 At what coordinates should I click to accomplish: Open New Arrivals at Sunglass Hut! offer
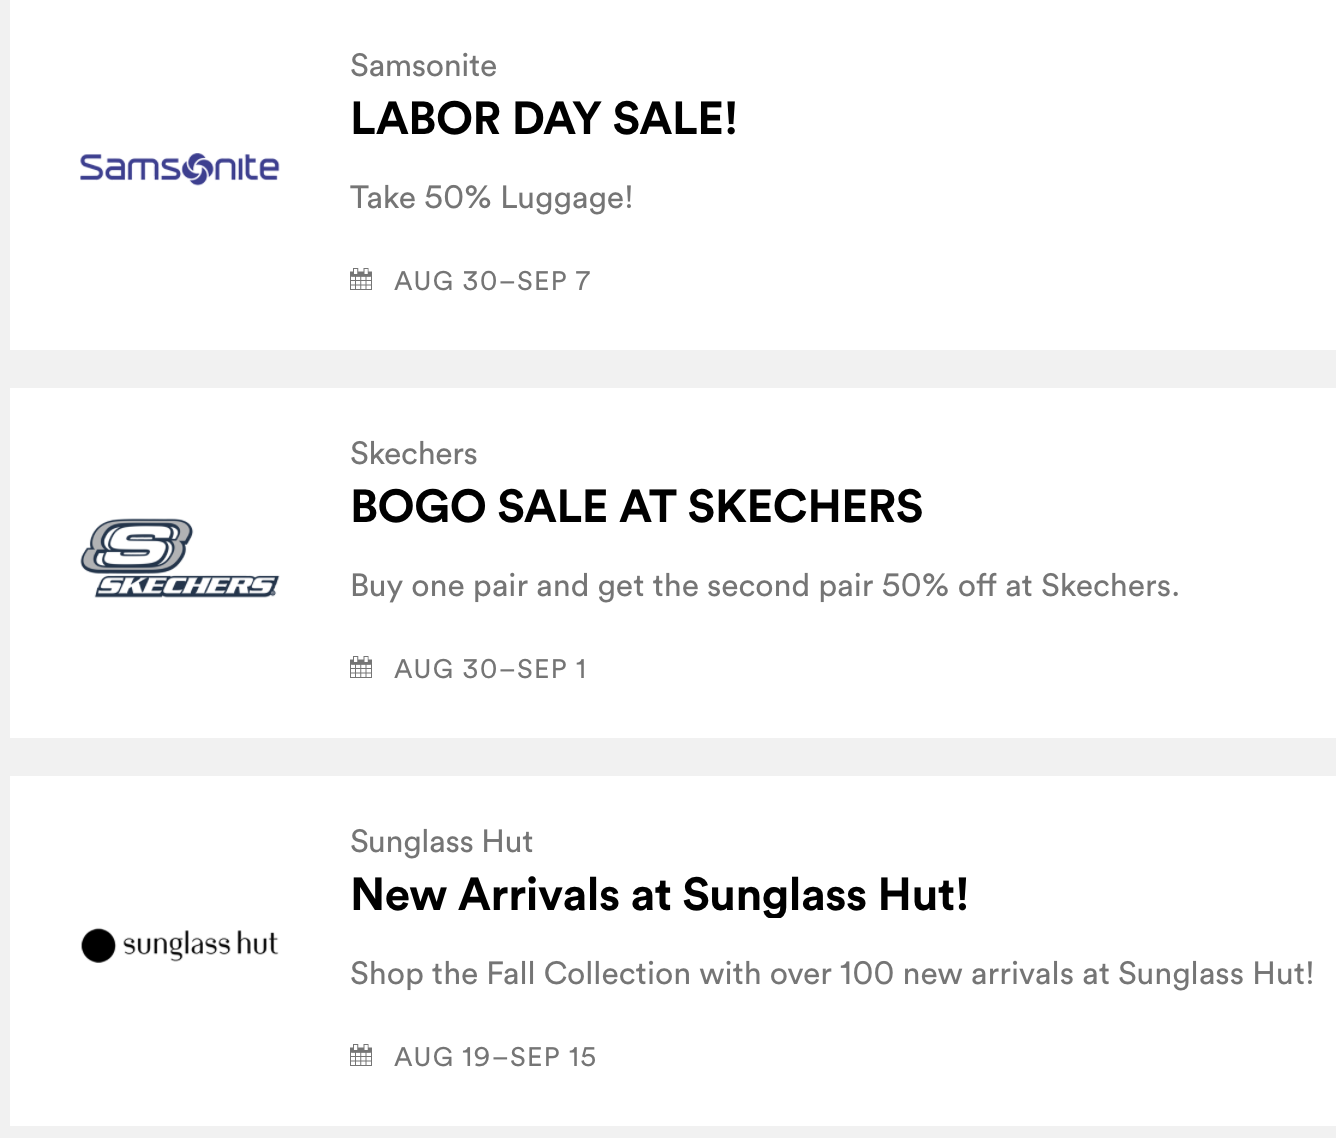click(x=659, y=895)
